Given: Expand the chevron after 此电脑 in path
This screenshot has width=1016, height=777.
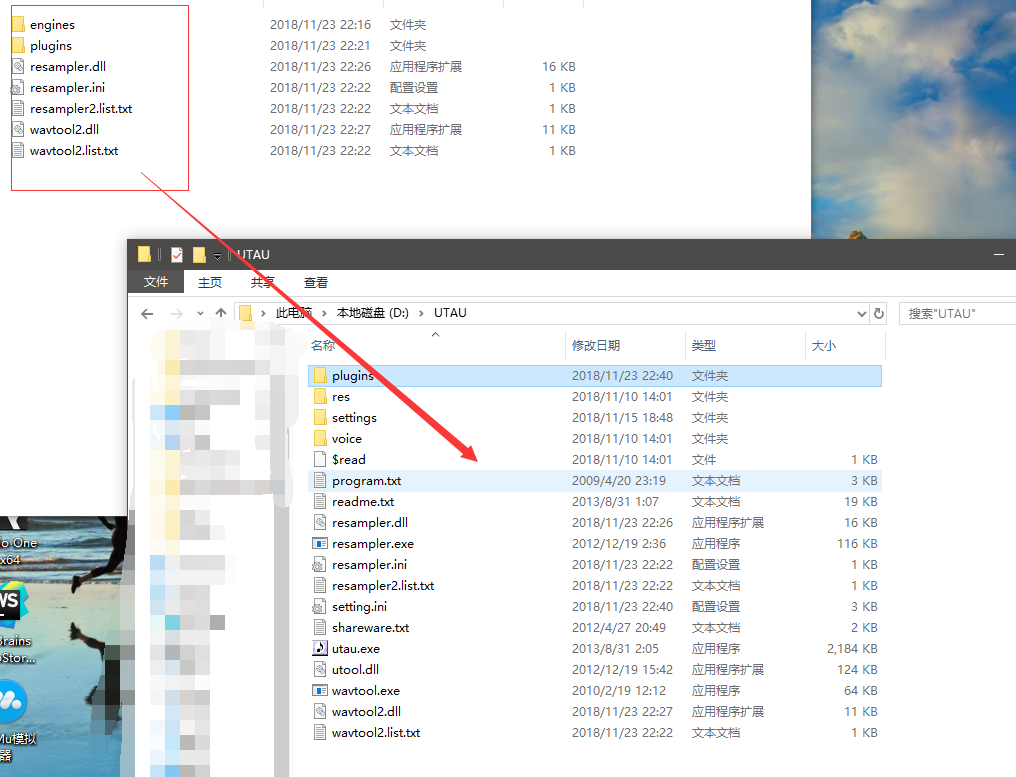Looking at the screenshot, I should click(x=324, y=314).
